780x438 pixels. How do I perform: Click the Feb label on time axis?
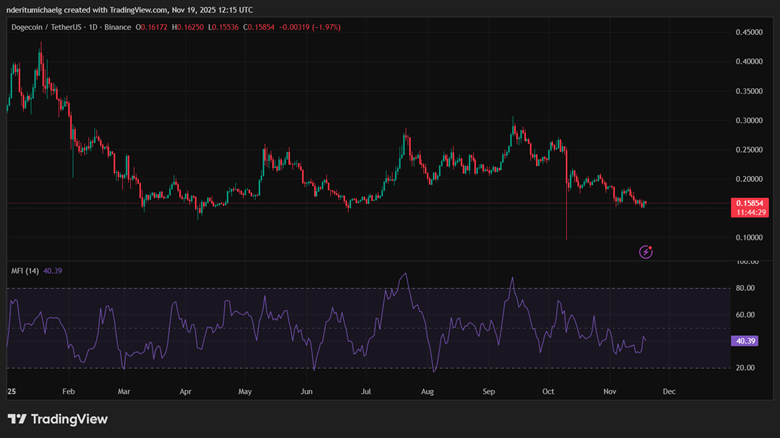tap(67, 393)
